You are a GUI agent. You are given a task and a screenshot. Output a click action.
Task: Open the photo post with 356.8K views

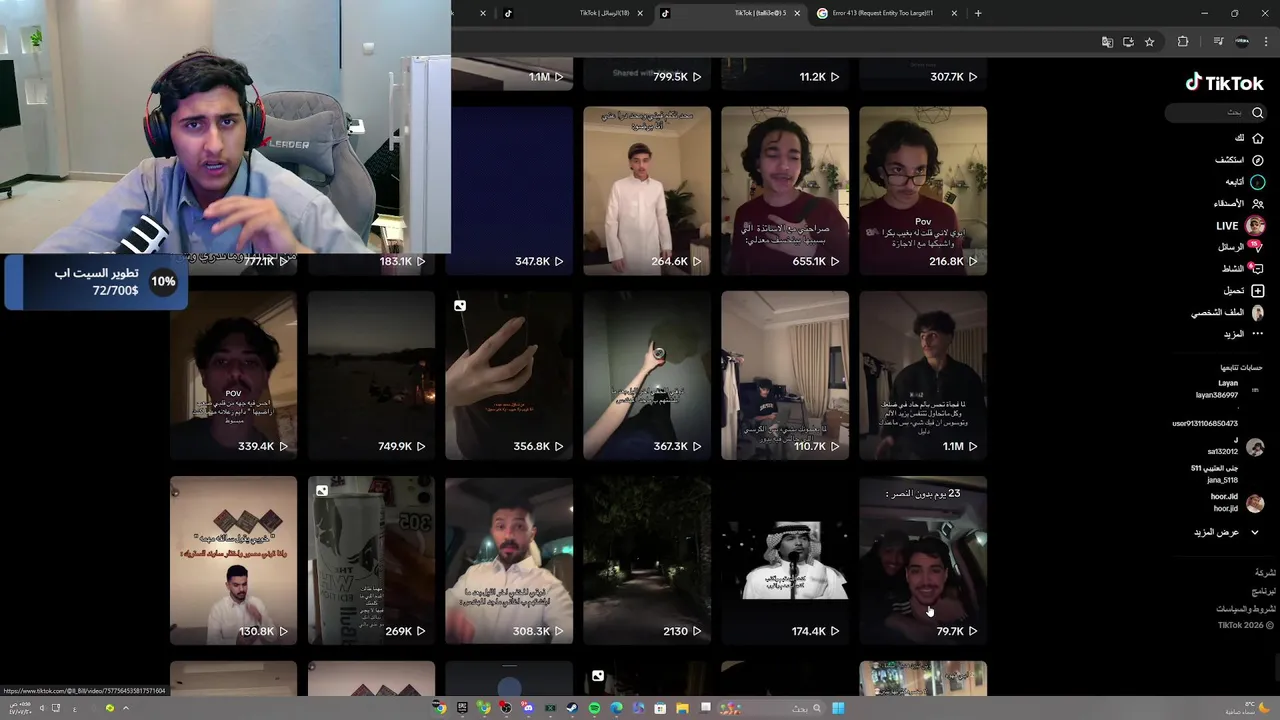click(509, 375)
